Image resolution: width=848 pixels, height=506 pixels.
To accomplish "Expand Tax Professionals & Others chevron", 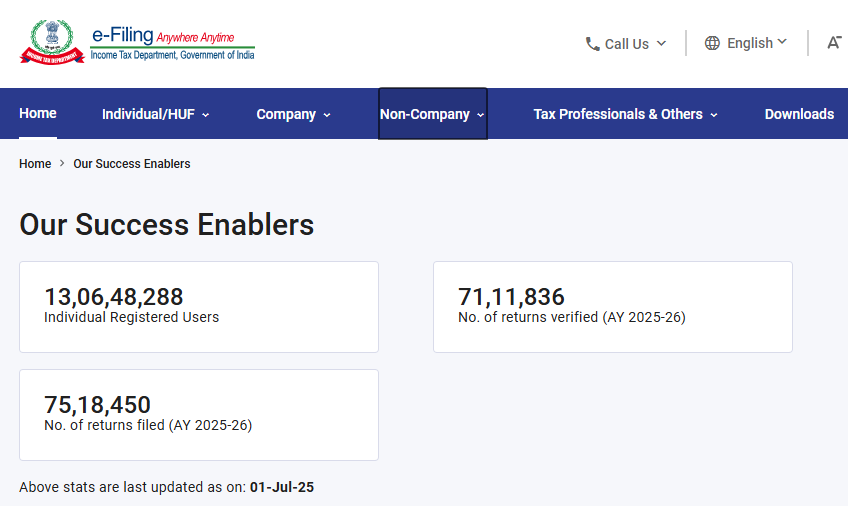I will 714,115.
